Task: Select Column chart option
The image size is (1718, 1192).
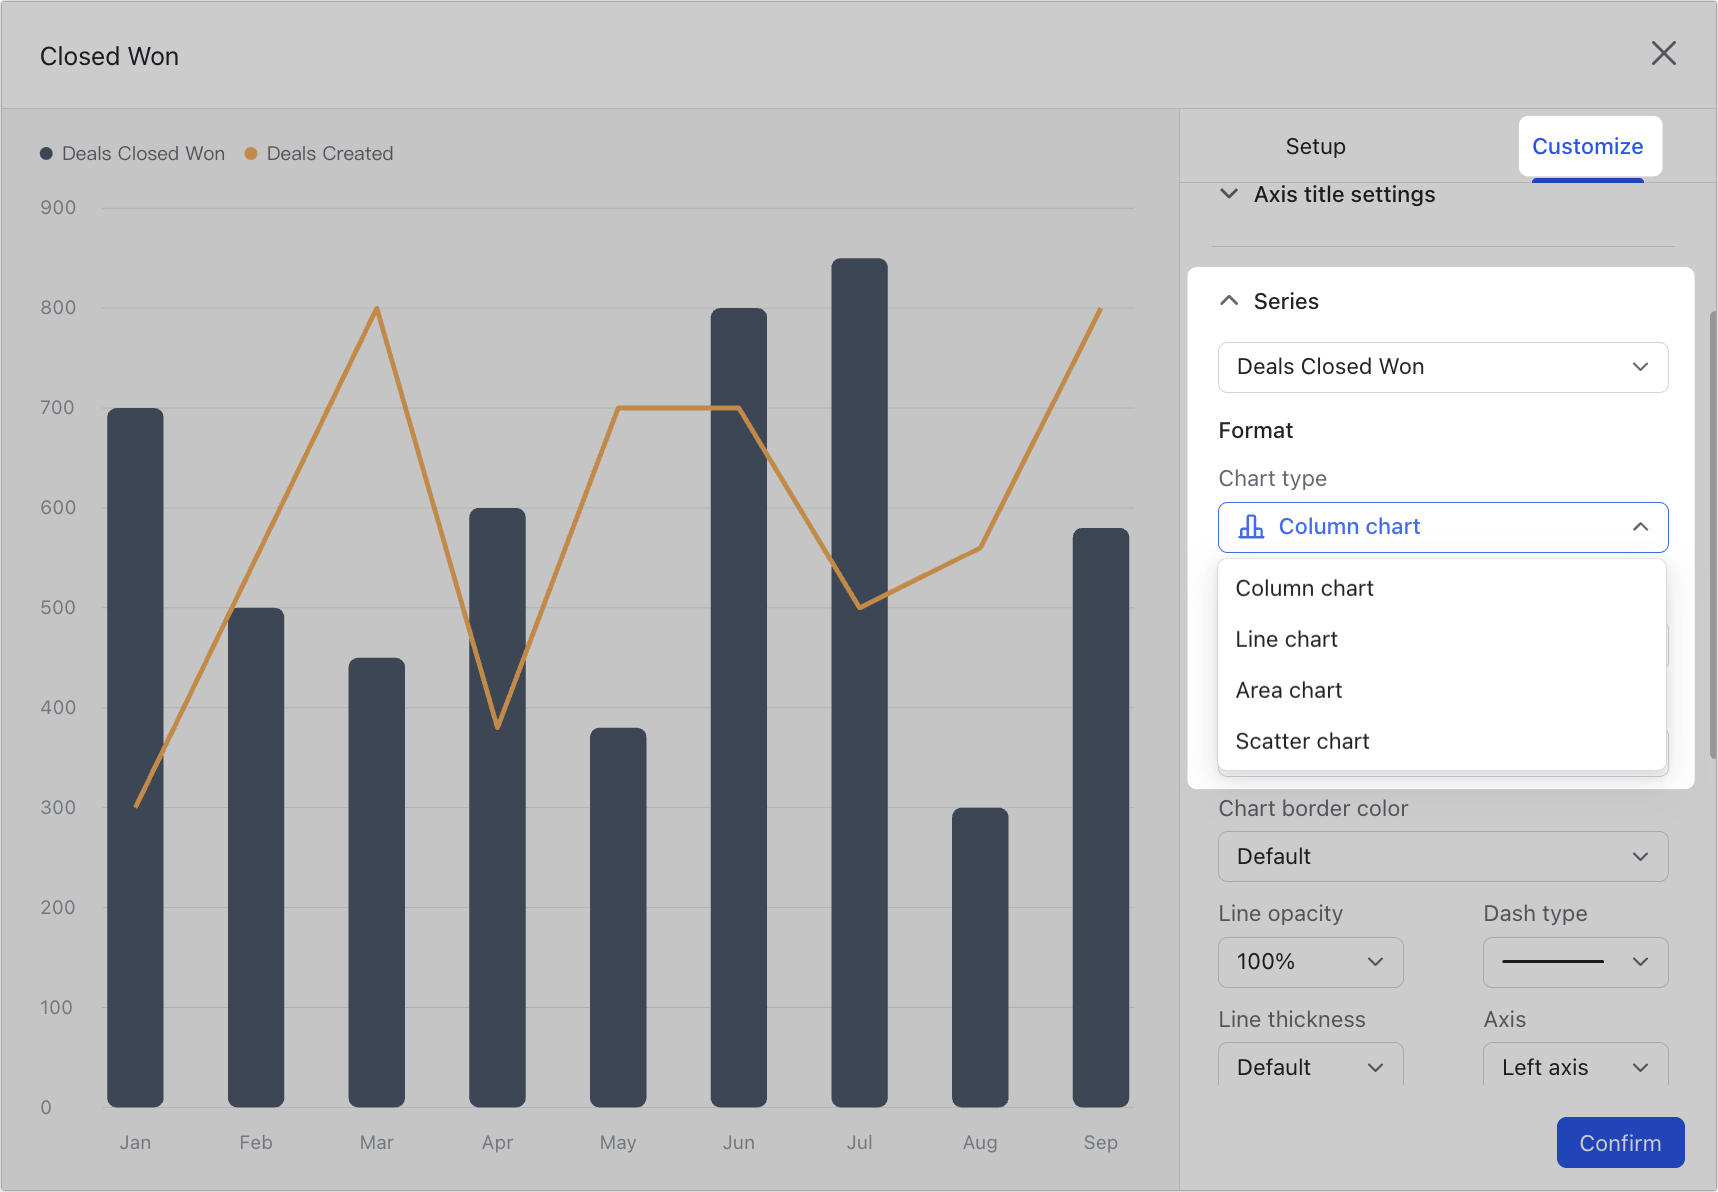Action: point(1442,588)
